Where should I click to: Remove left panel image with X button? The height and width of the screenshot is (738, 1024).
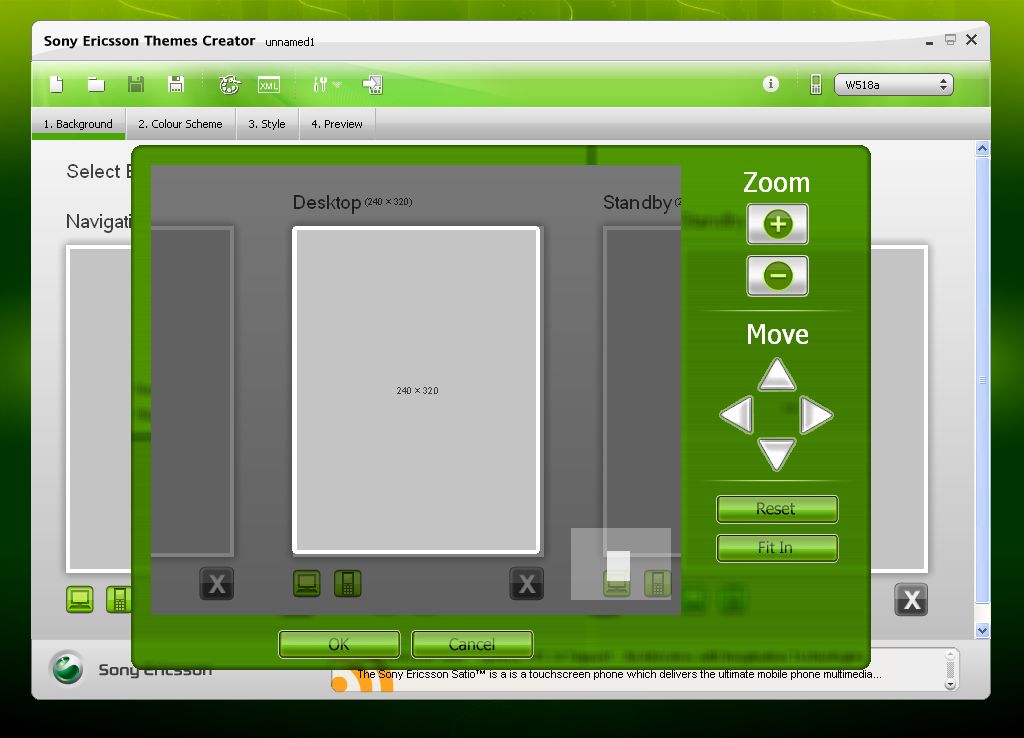click(216, 584)
